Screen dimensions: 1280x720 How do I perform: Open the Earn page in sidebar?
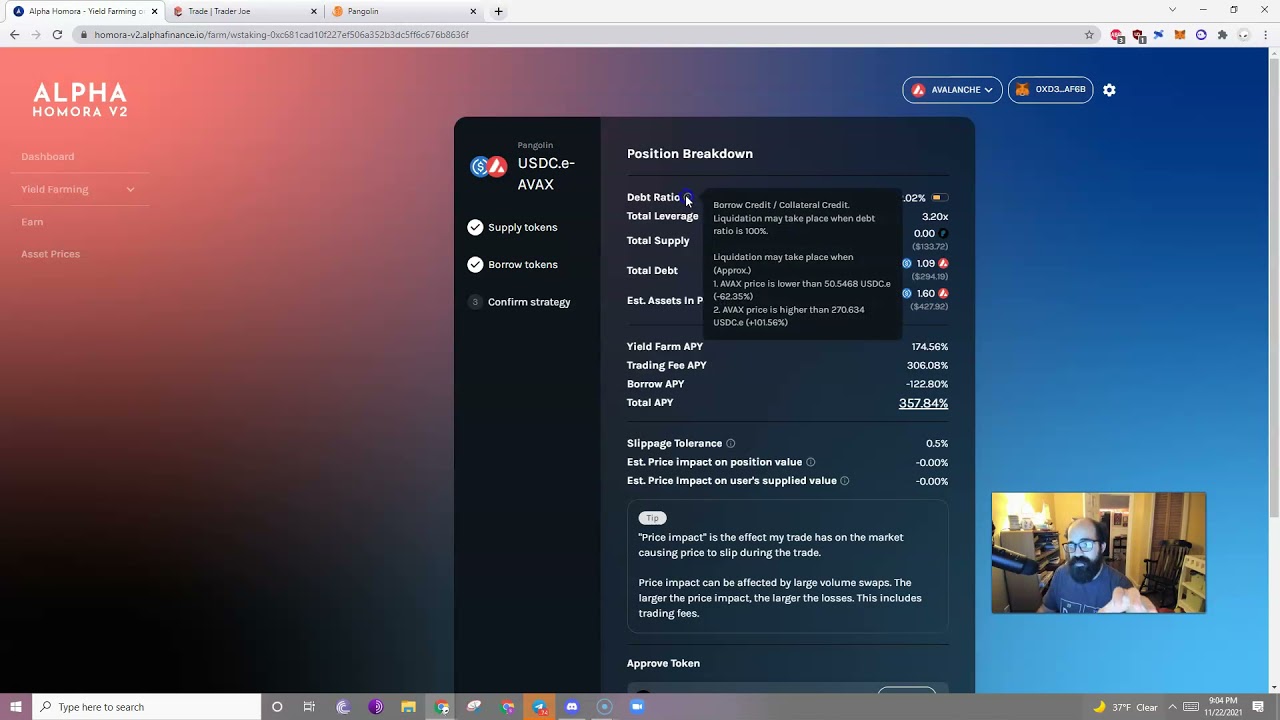[32, 222]
